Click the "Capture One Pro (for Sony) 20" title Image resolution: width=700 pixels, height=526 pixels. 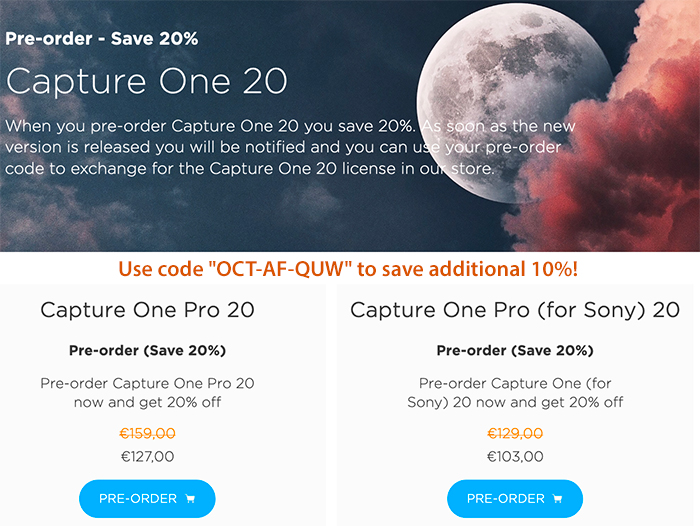[x=515, y=310]
